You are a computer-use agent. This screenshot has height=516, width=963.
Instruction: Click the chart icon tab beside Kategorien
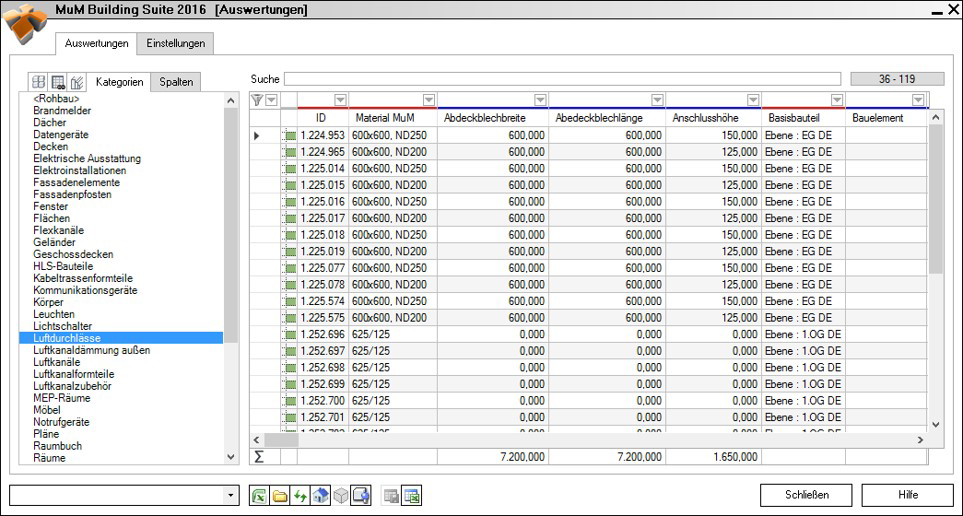point(77,82)
